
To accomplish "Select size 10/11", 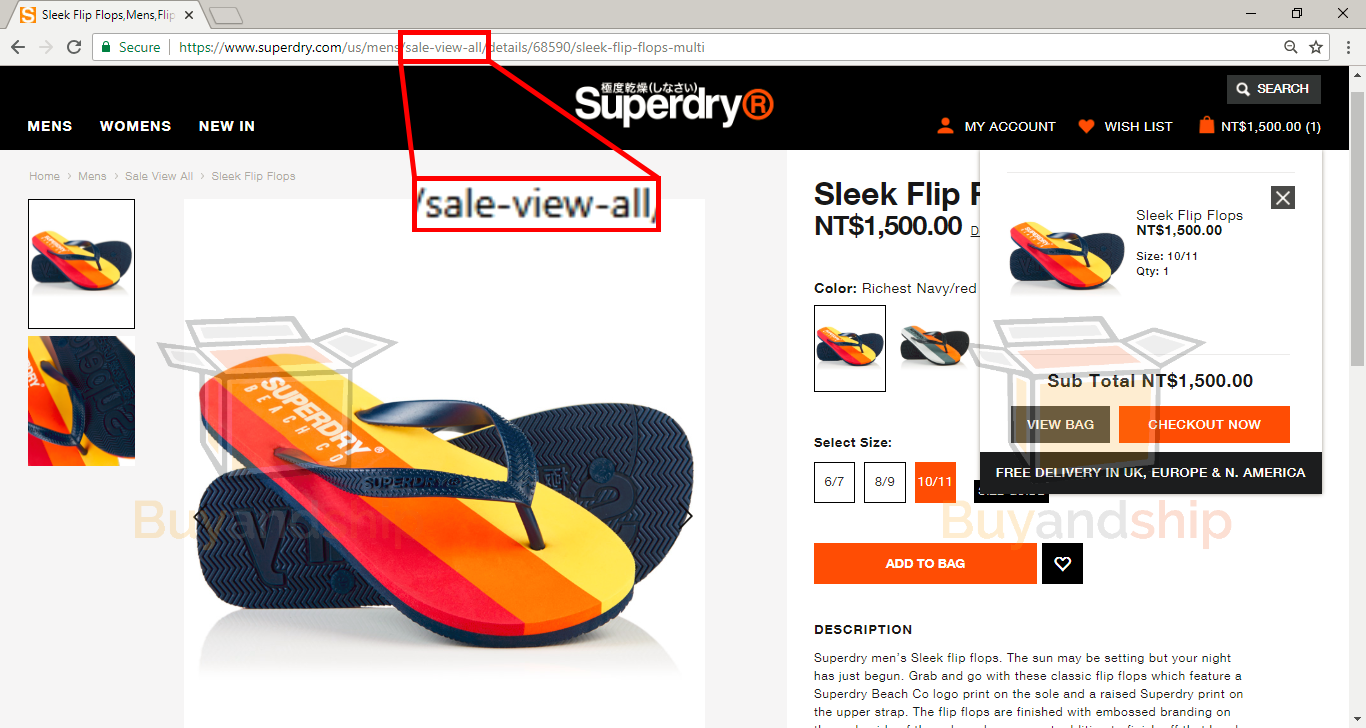I will coord(935,482).
